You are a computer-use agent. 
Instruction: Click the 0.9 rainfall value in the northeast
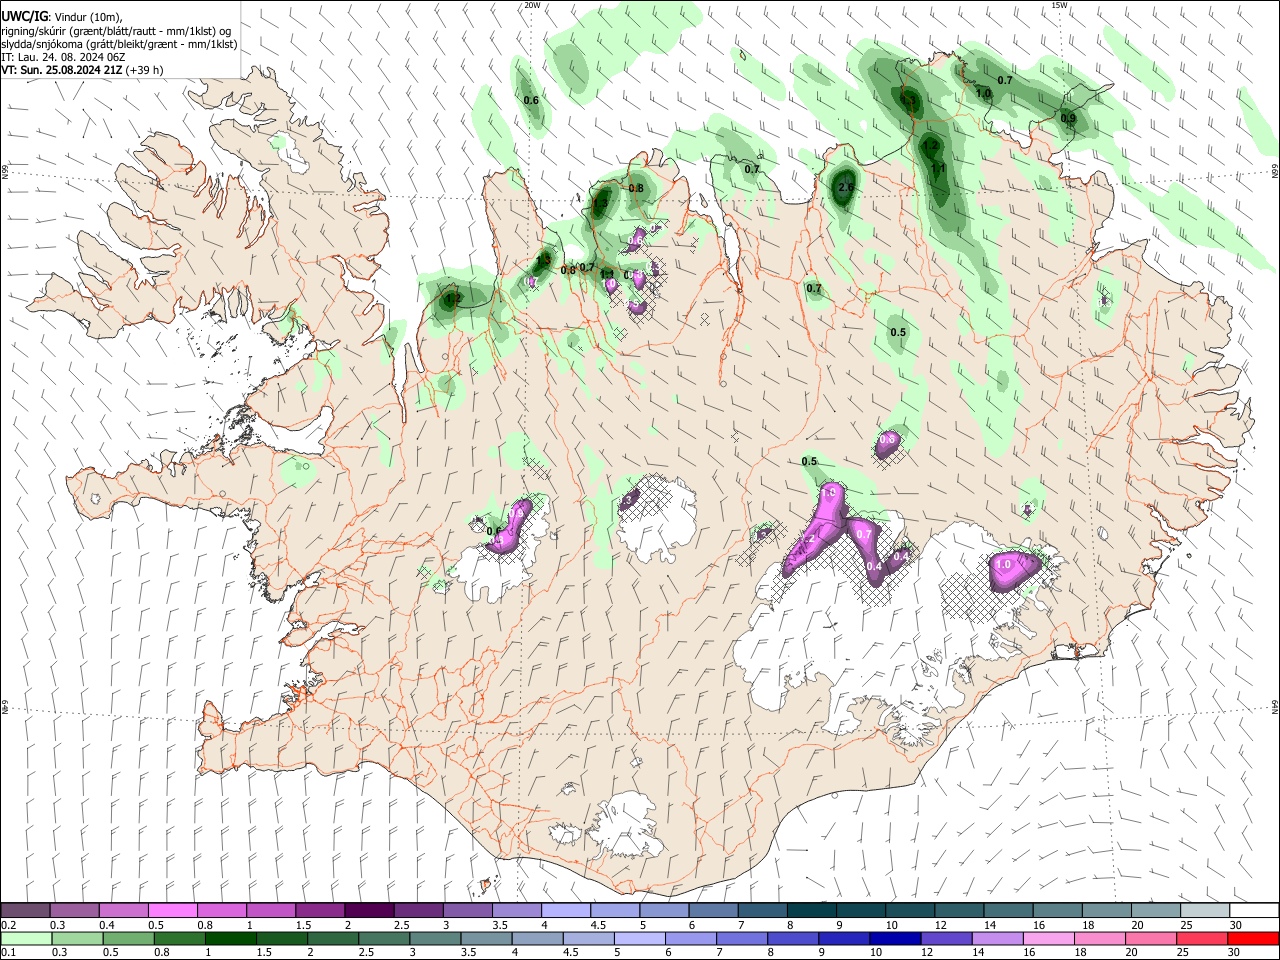point(1068,118)
